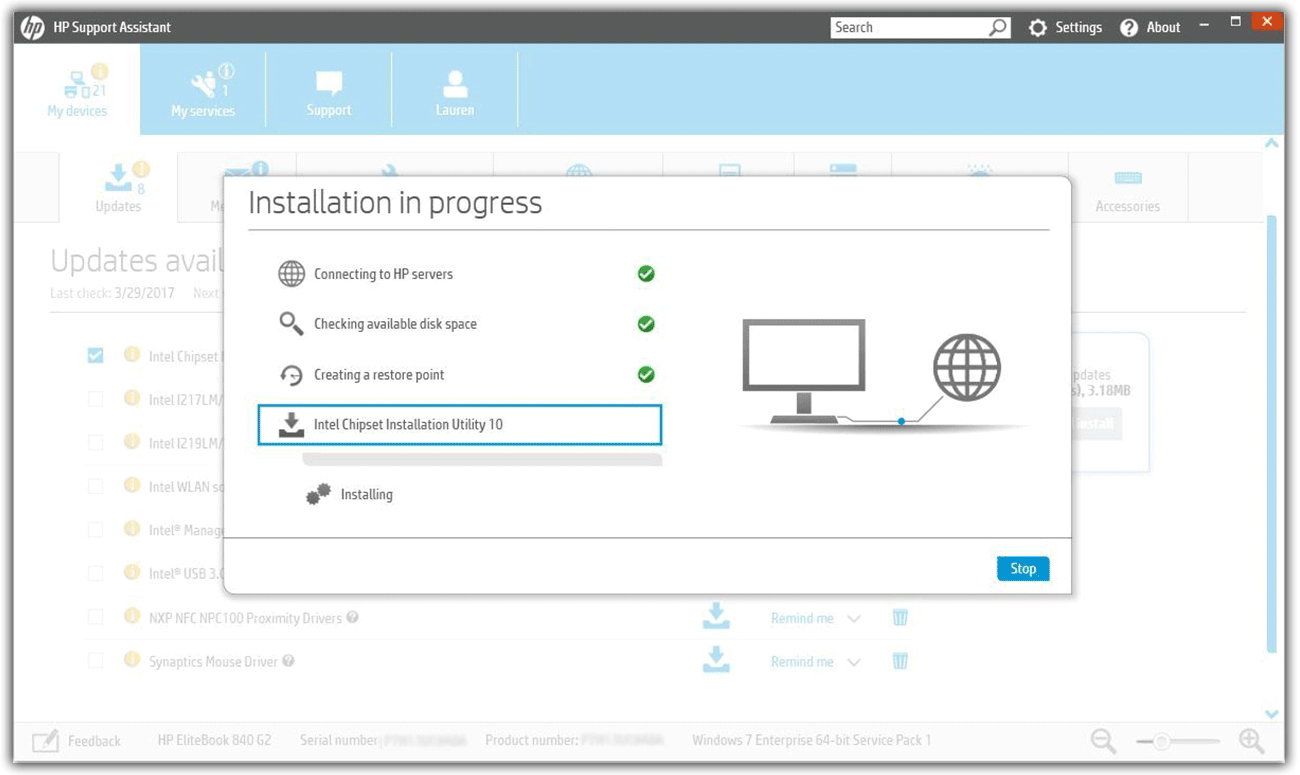Open Feedback in the status bar
1300x775 pixels.
click(76, 741)
